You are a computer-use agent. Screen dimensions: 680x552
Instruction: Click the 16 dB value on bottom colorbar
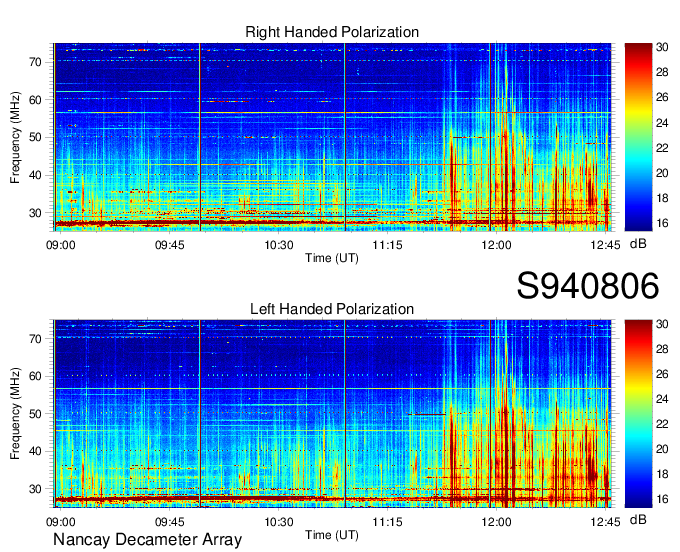click(x=662, y=500)
